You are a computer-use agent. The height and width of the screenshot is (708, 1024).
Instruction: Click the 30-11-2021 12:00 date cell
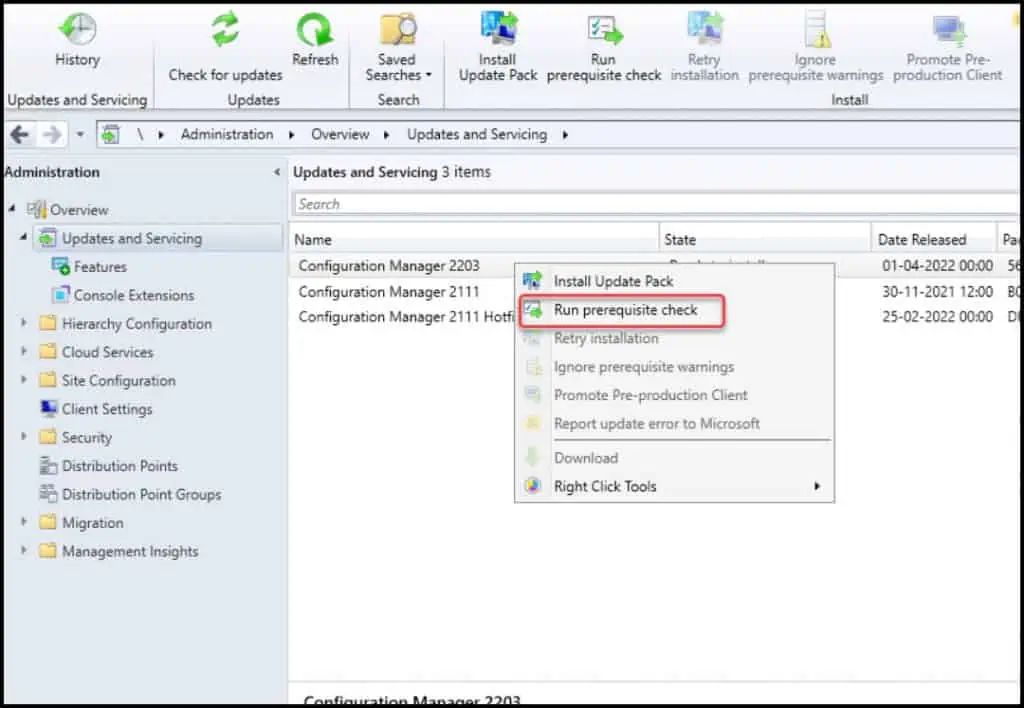tap(937, 292)
